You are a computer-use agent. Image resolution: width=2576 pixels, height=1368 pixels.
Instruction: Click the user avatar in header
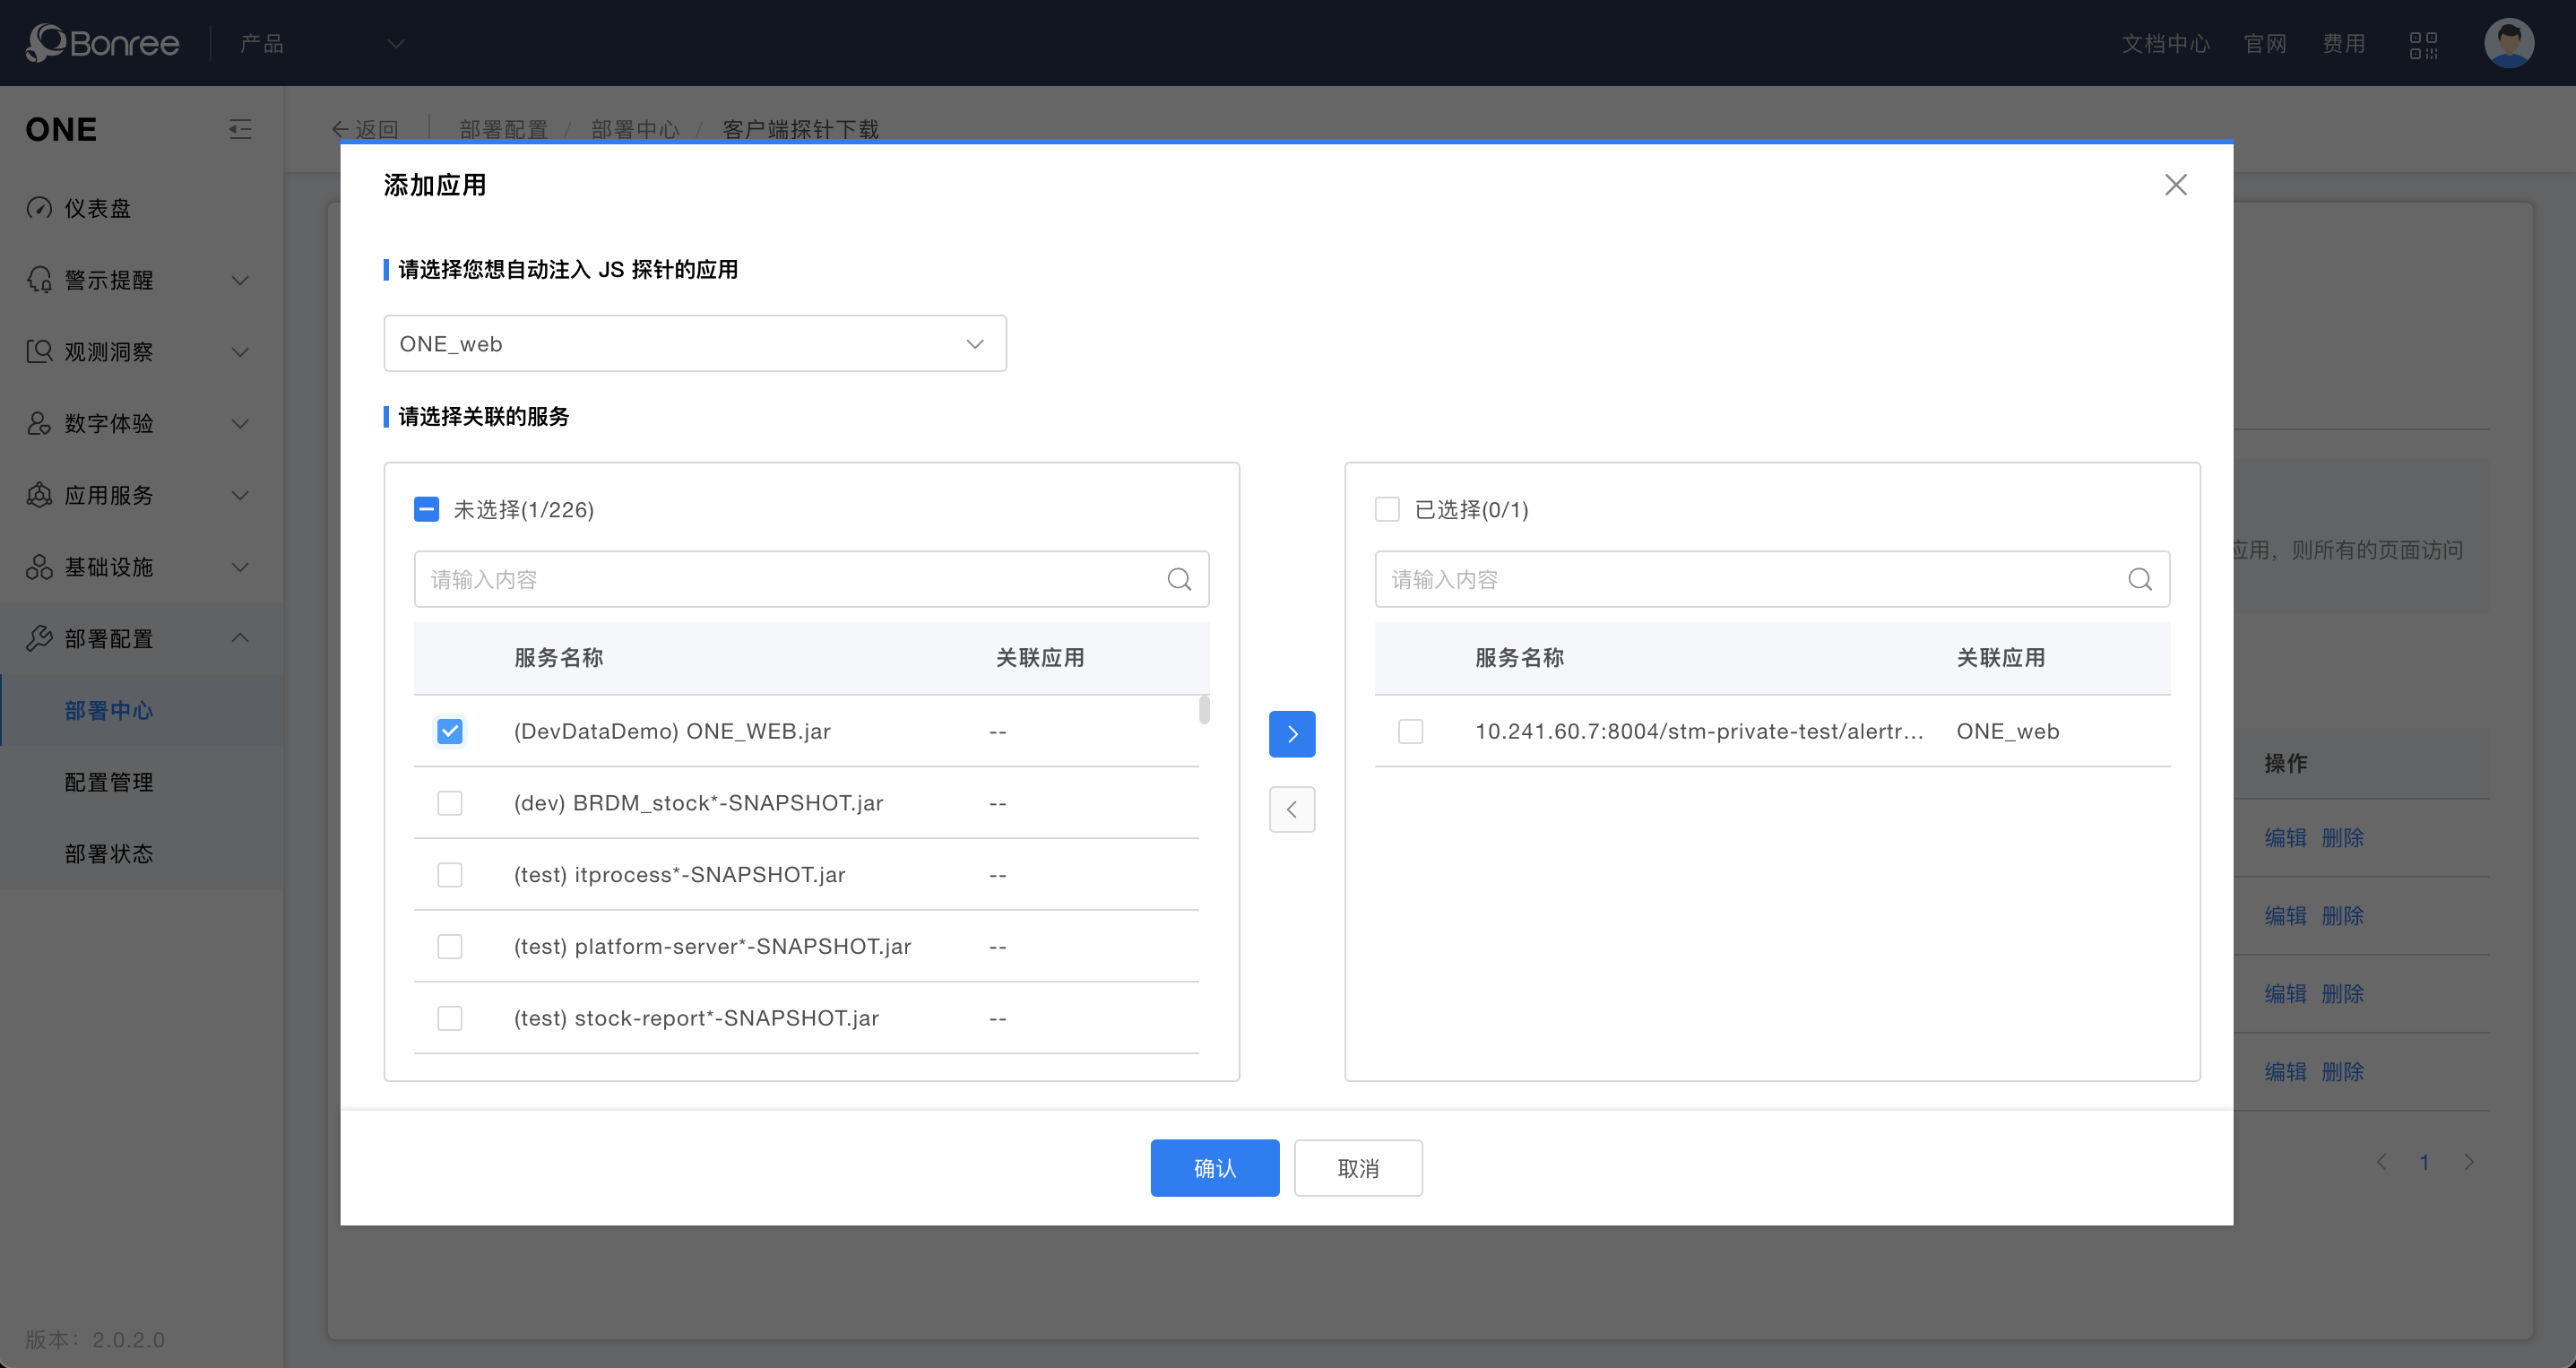point(2508,44)
